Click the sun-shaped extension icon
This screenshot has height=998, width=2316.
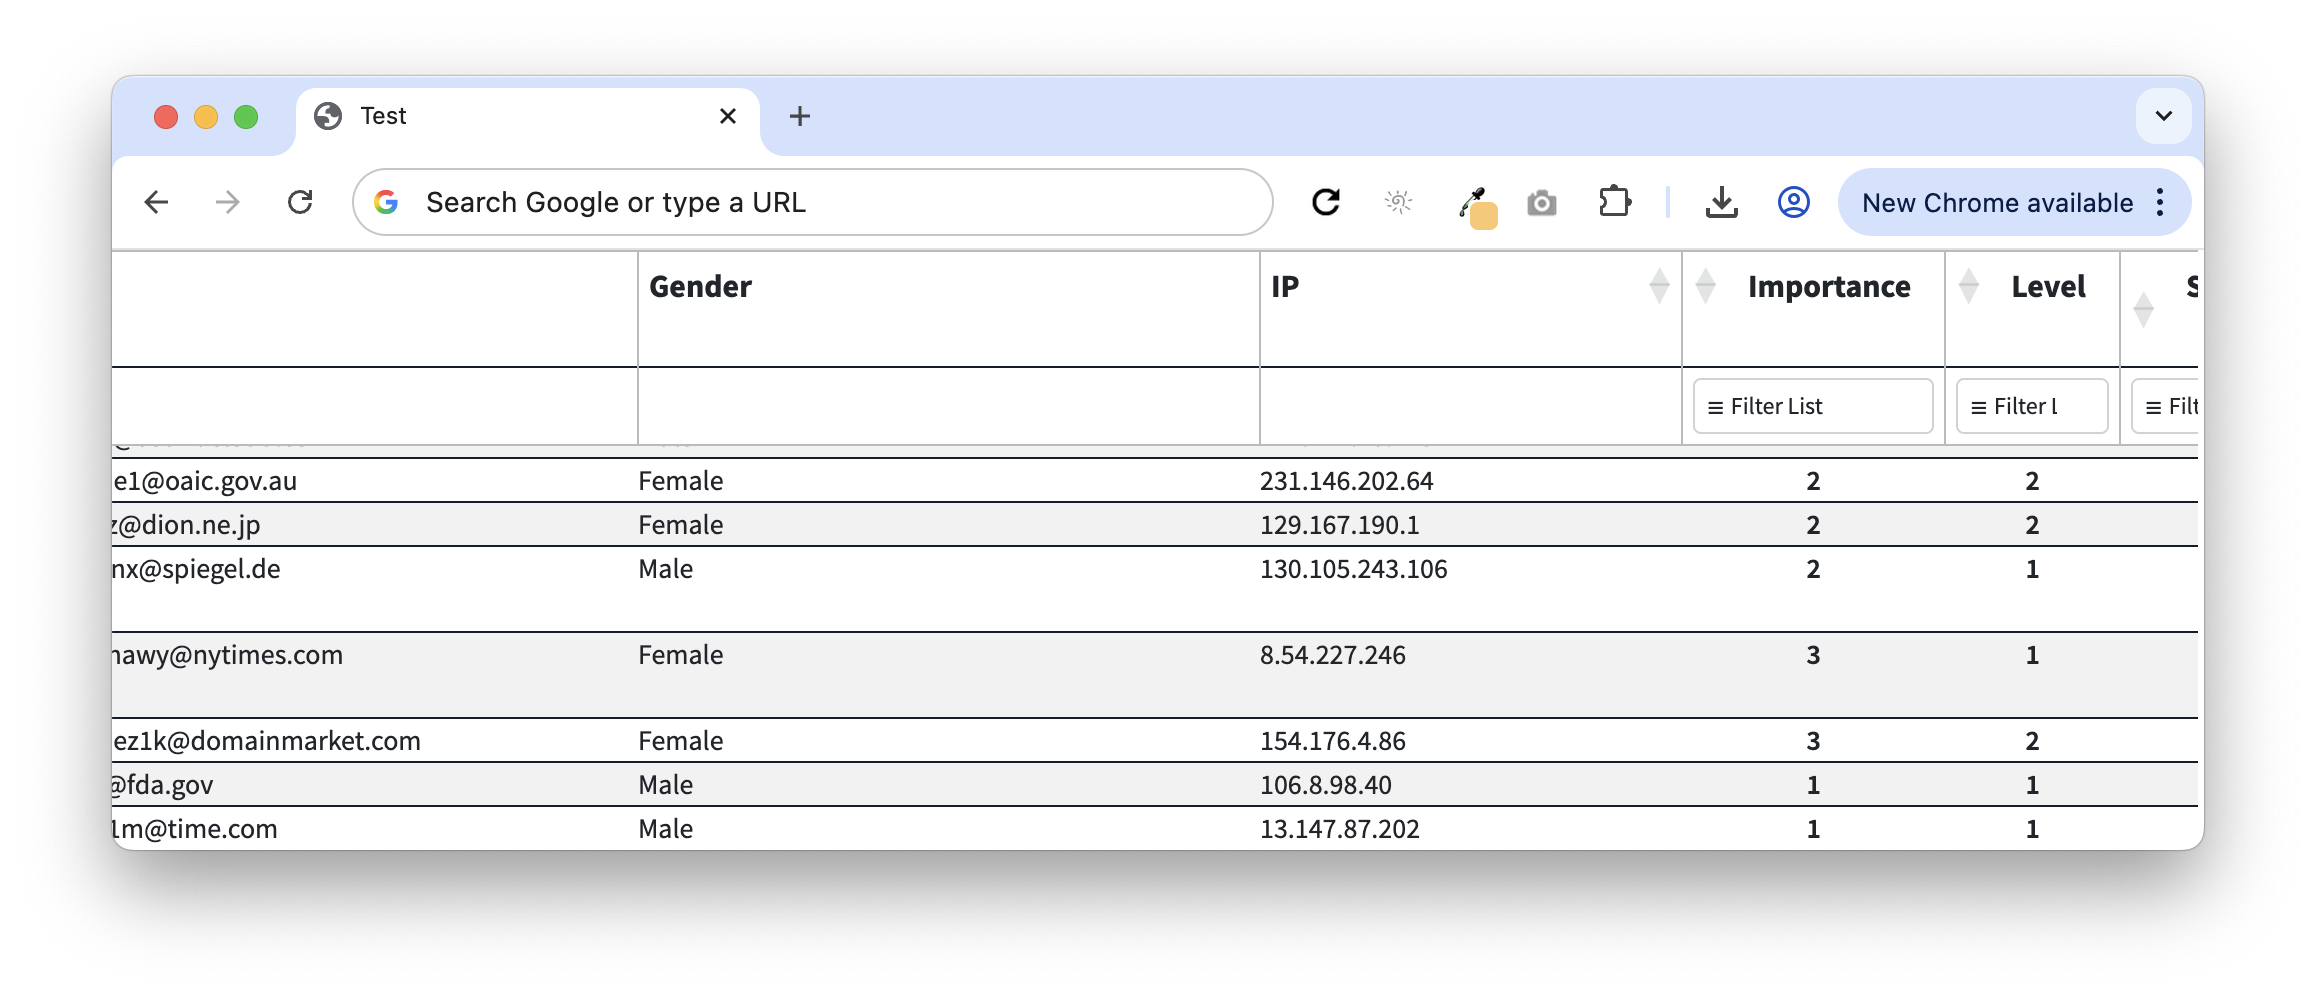(1398, 203)
